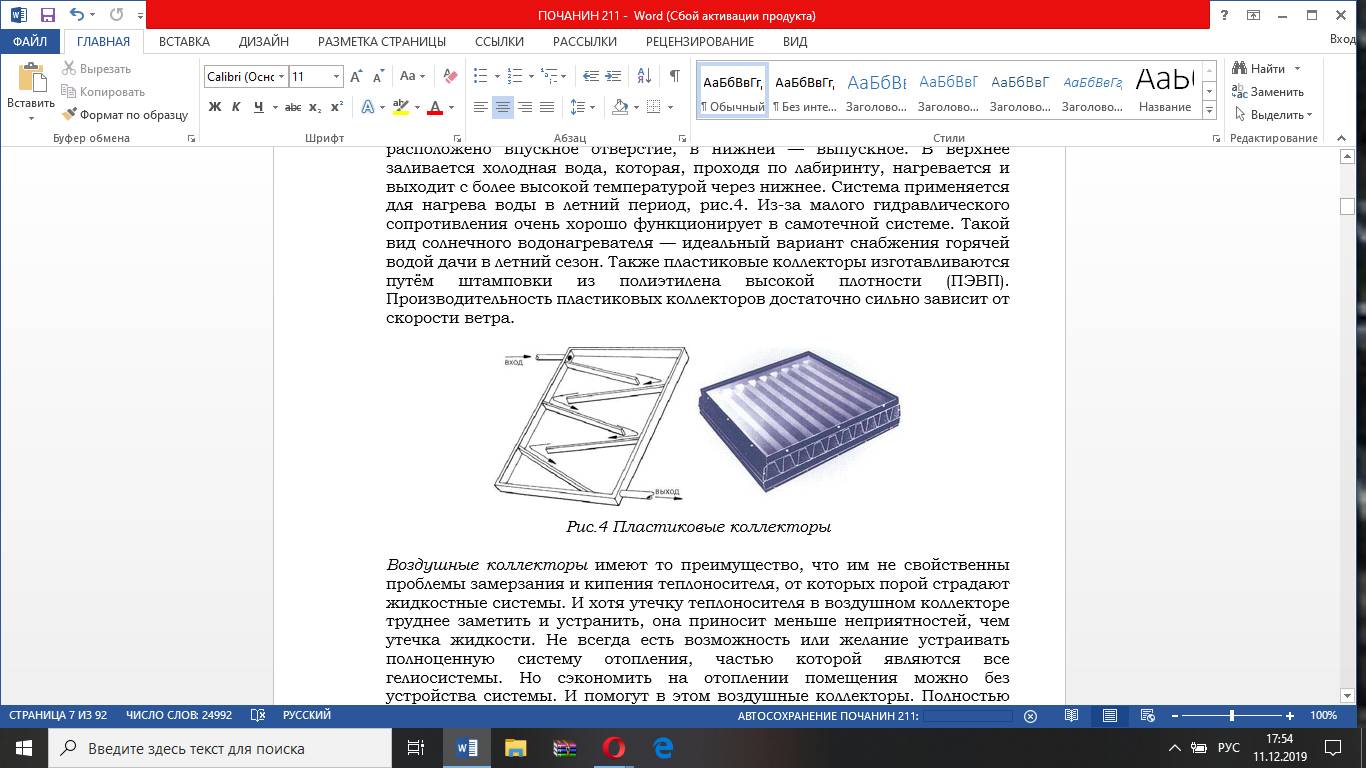Increase paragraph indent
This screenshot has height=768, width=1366.
tap(614, 76)
